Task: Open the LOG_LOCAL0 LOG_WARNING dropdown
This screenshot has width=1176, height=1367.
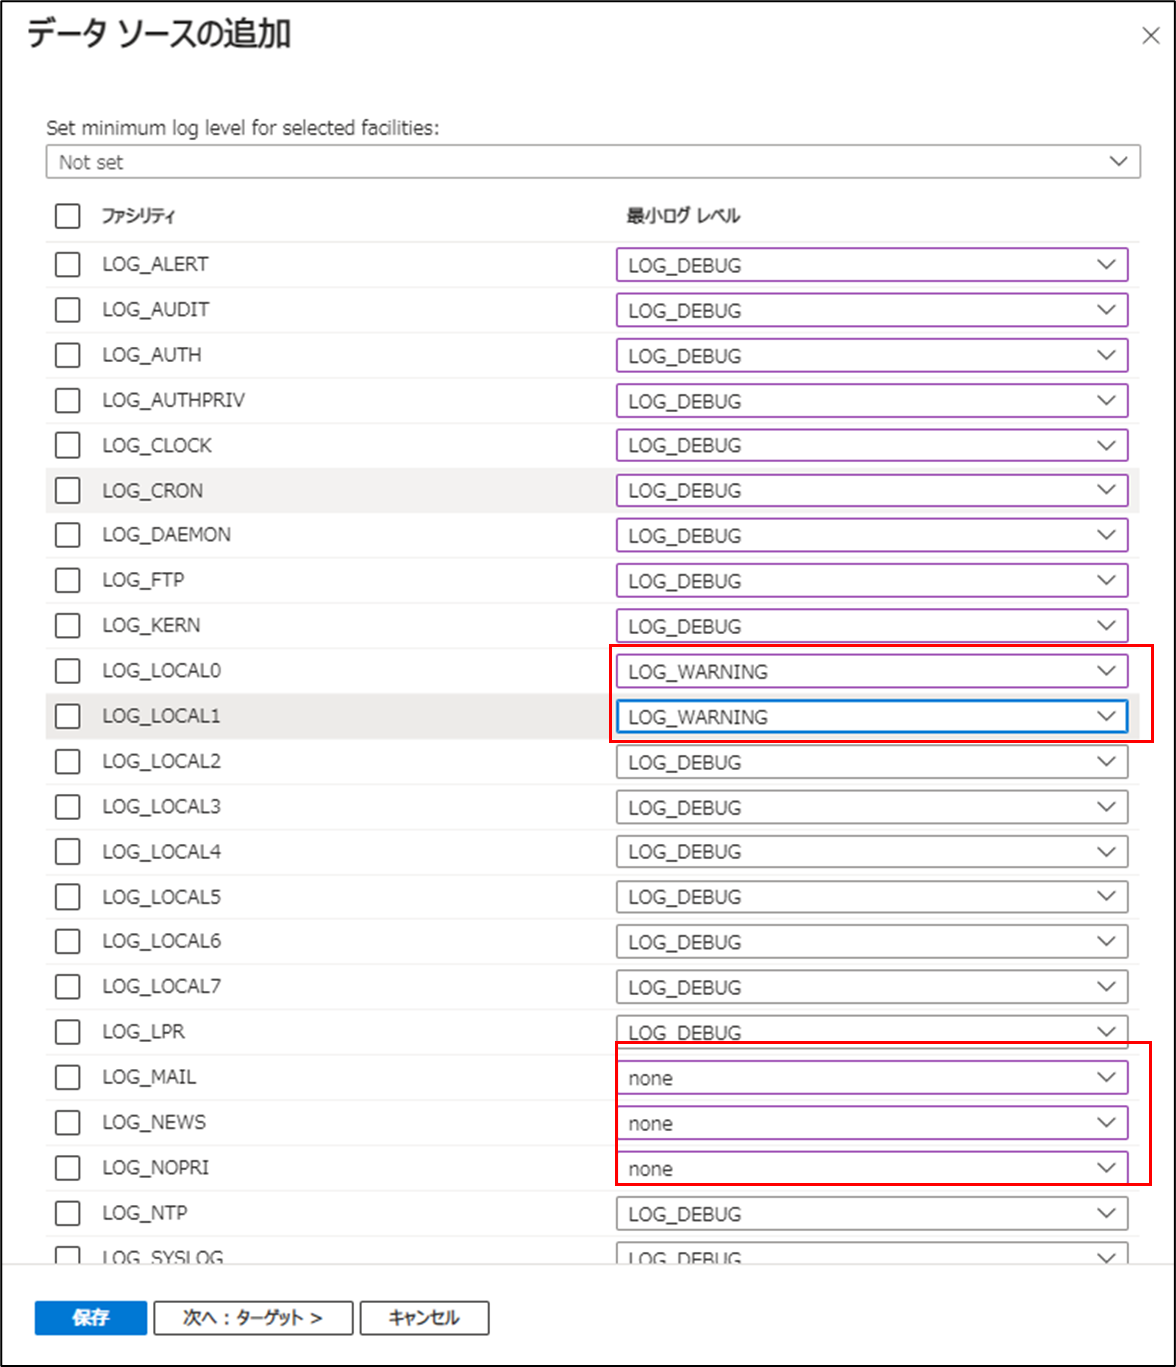Action: [x=871, y=671]
